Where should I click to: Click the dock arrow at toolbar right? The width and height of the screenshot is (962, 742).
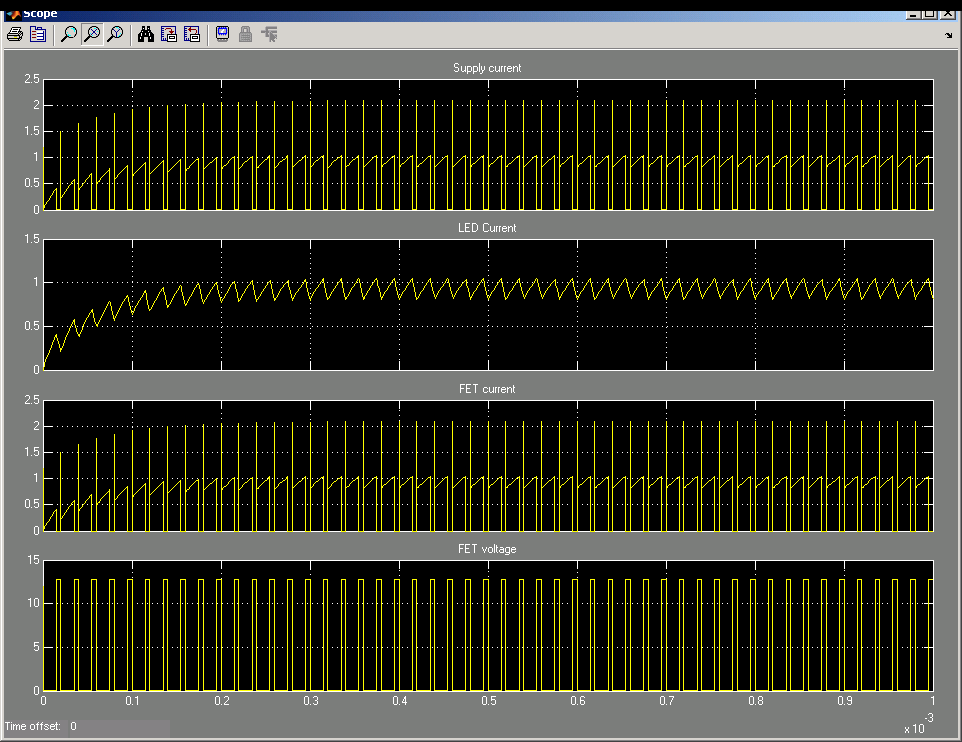click(949, 36)
